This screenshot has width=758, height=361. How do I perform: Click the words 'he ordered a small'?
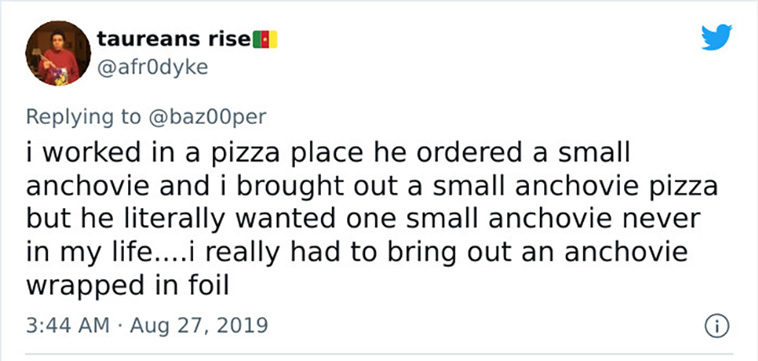(x=502, y=154)
